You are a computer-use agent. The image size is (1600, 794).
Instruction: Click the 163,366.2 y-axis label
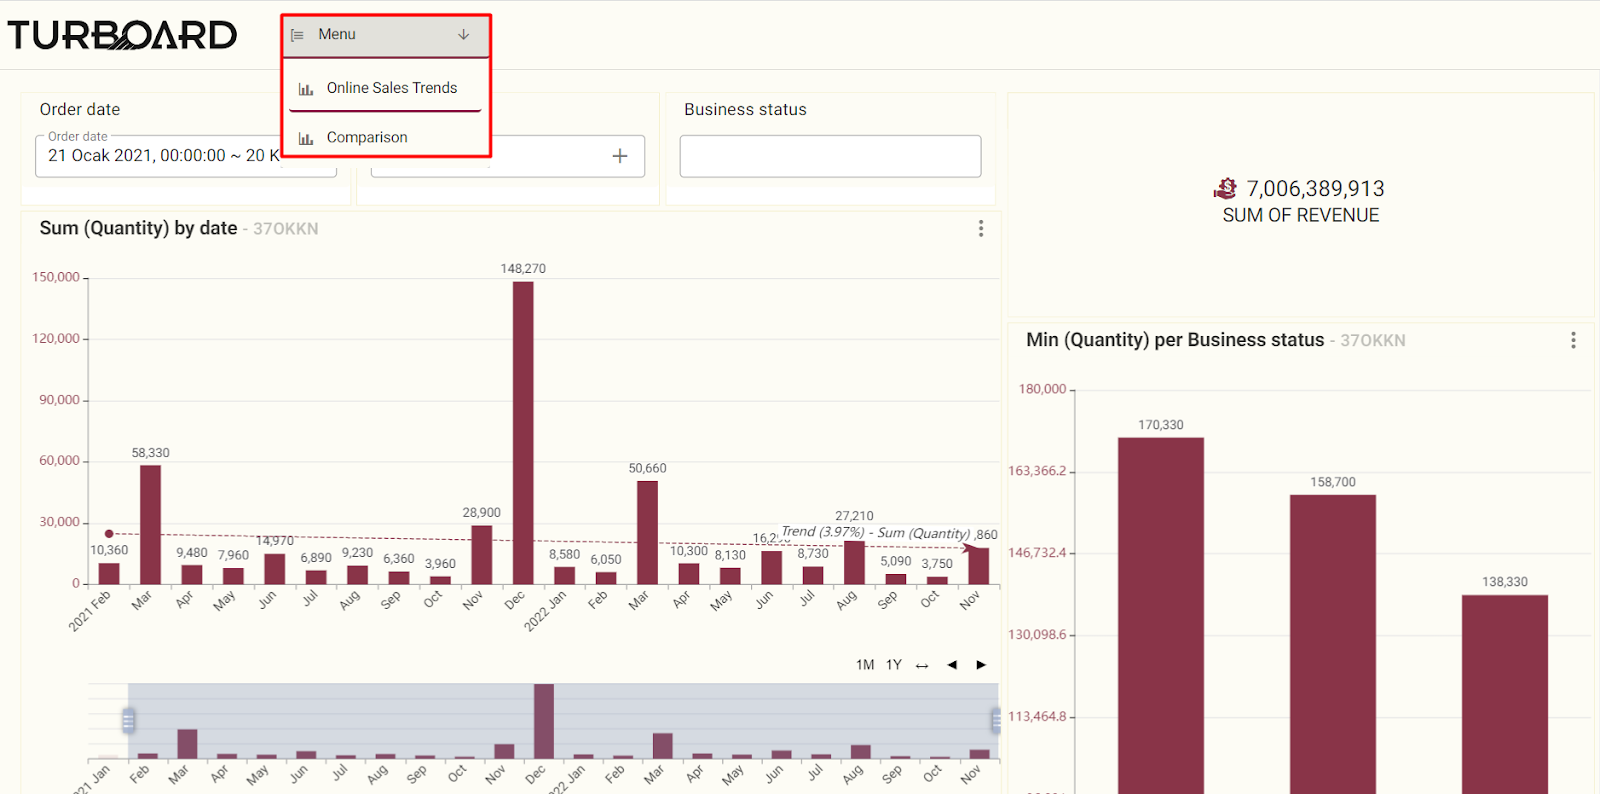tap(1037, 471)
